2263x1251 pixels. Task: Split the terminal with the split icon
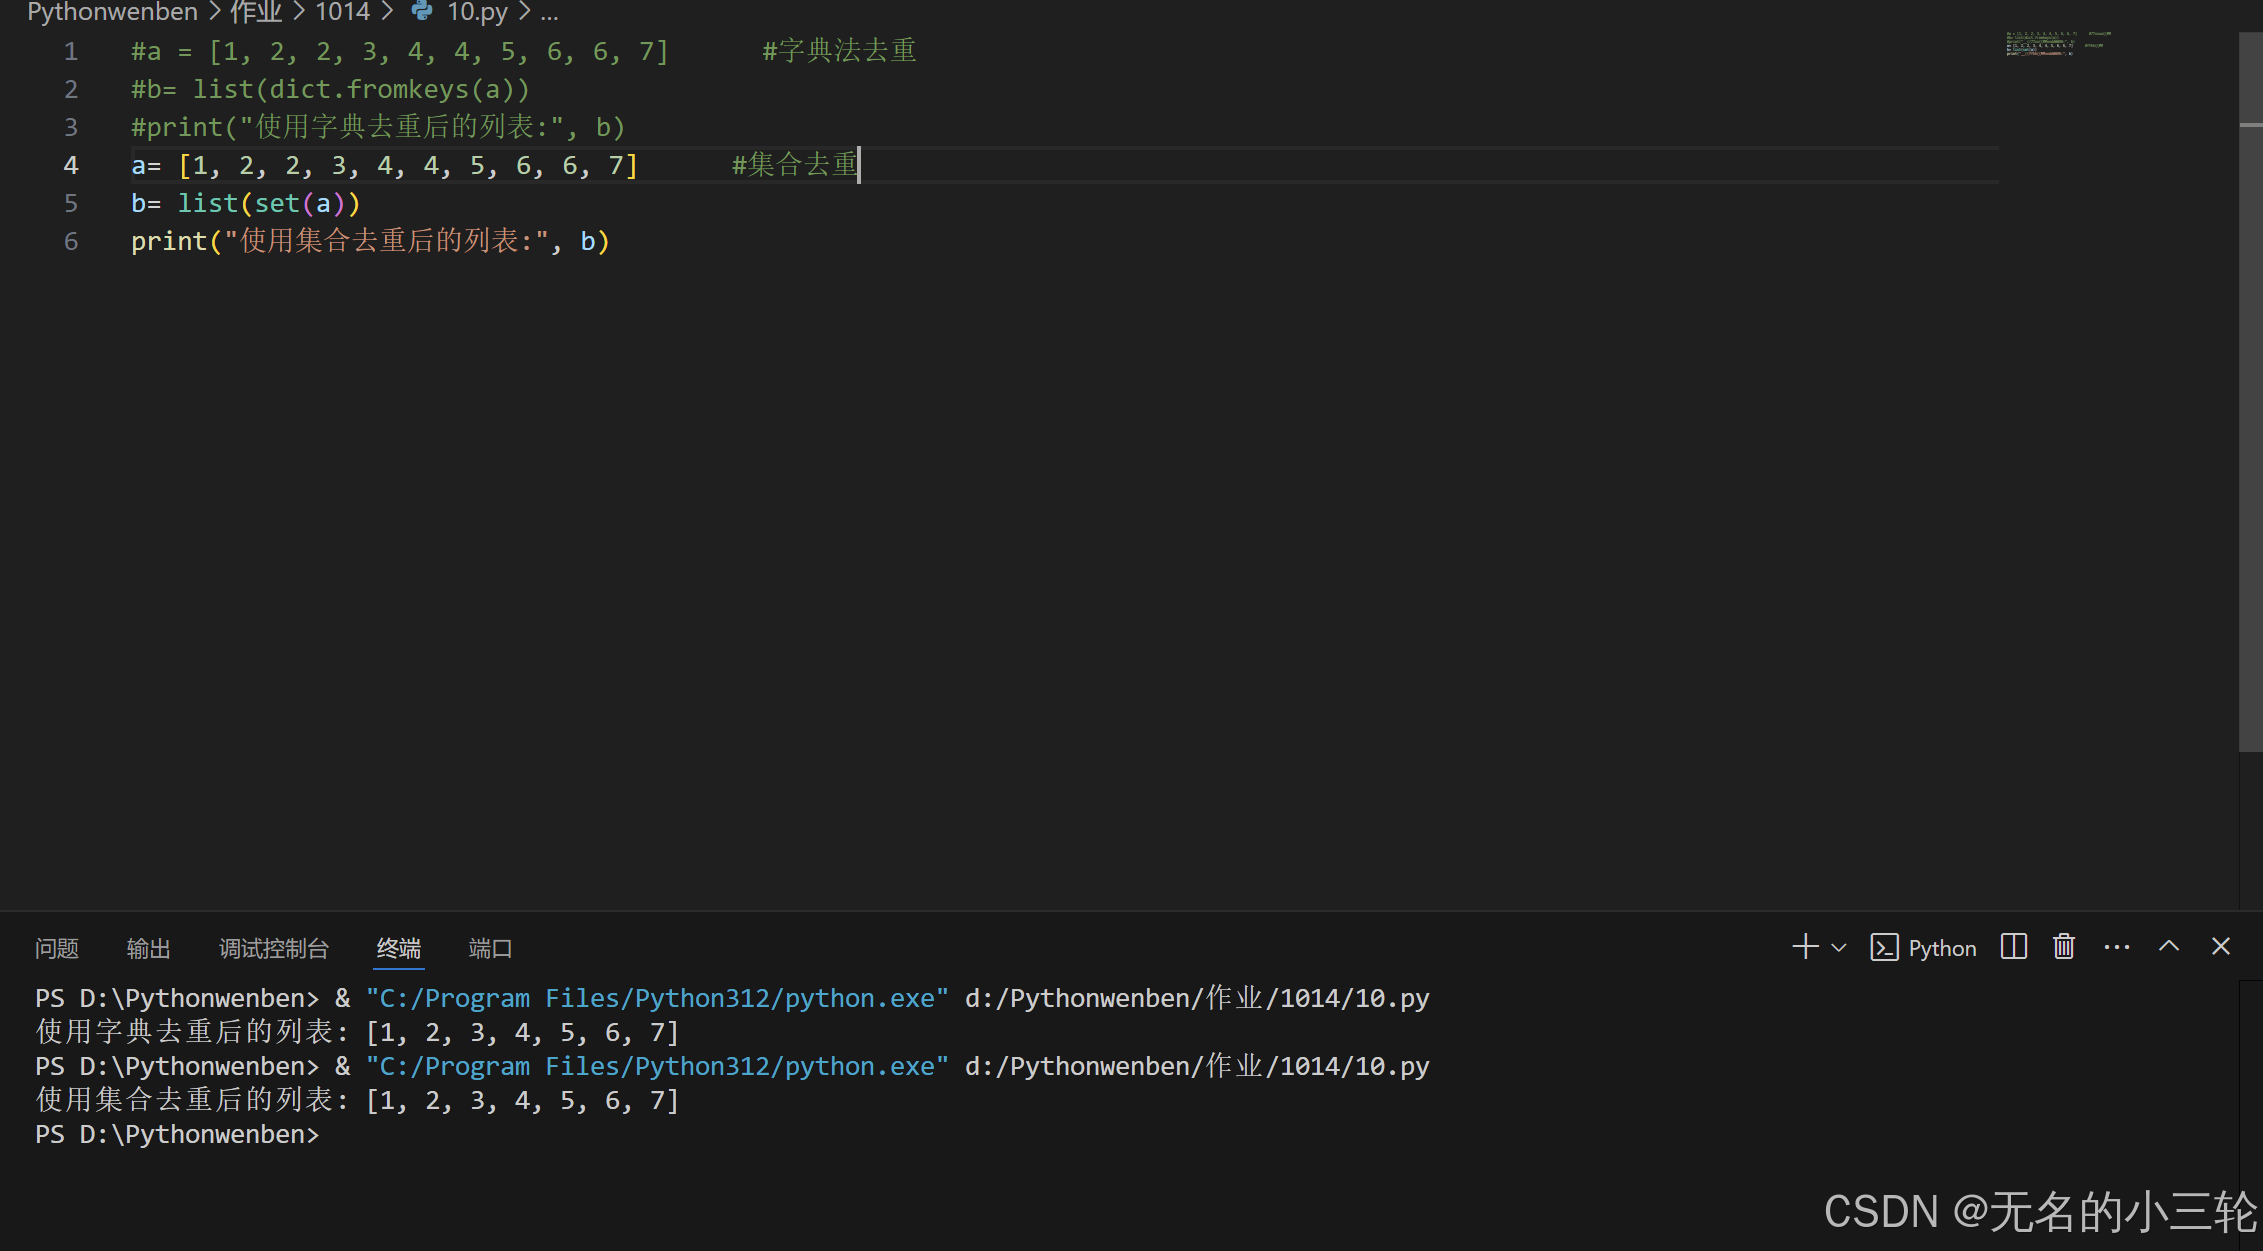pyautogui.click(x=2013, y=947)
